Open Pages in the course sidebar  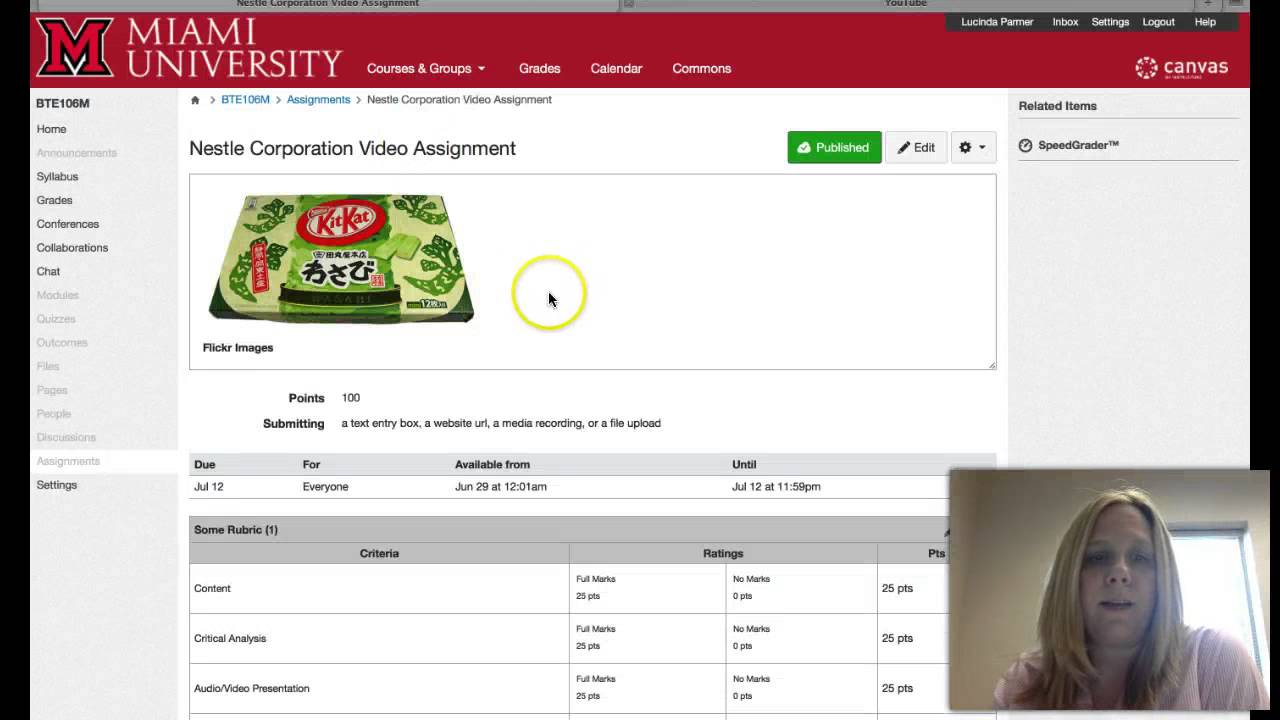(52, 390)
